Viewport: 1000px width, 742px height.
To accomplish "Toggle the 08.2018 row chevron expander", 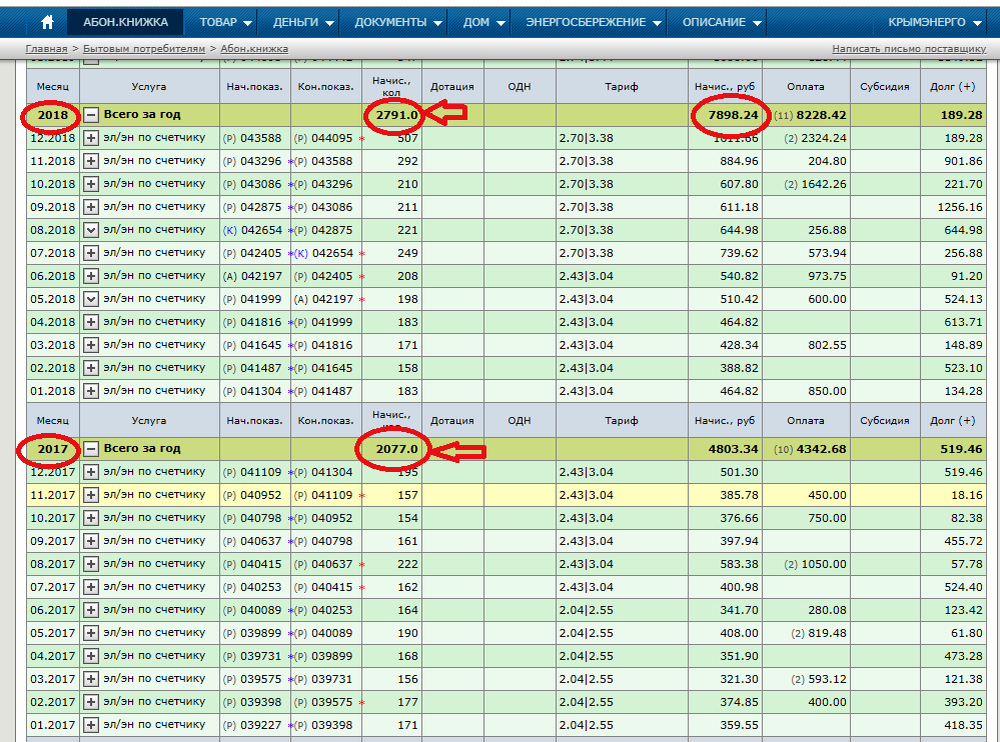I will coord(91,230).
